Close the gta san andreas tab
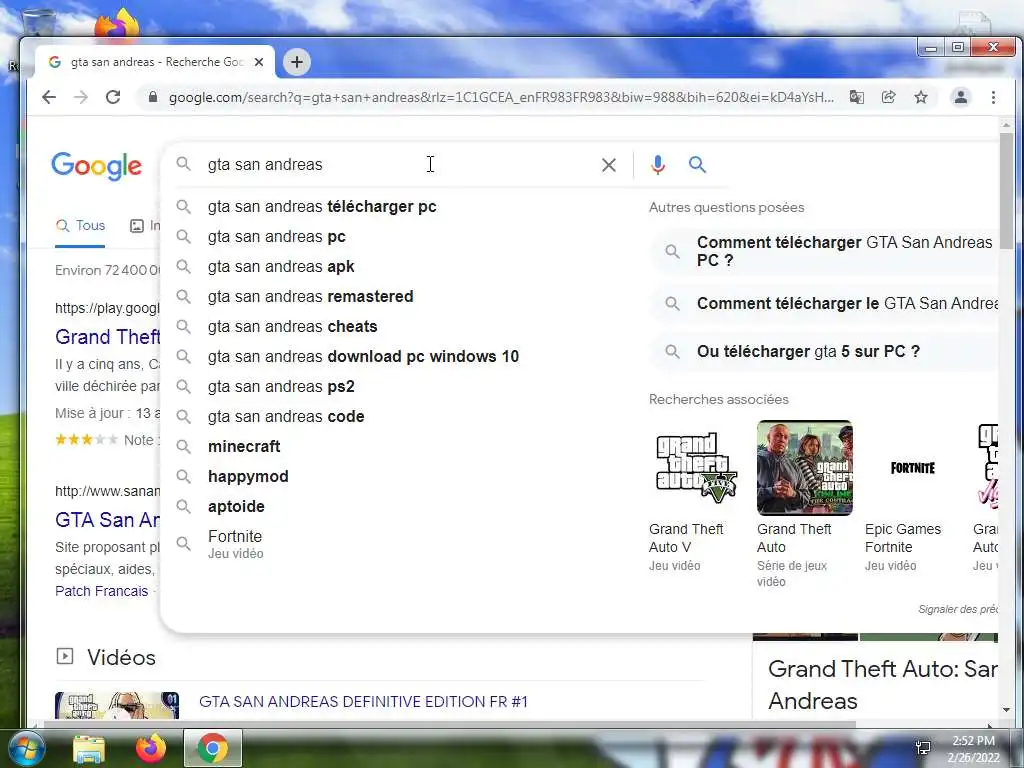 [x=259, y=62]
